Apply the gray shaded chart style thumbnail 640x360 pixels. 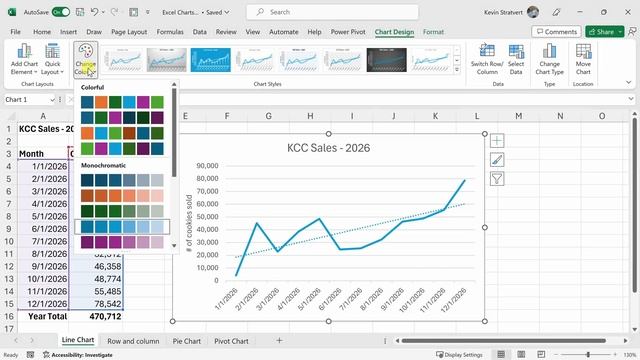coord(167,60)
